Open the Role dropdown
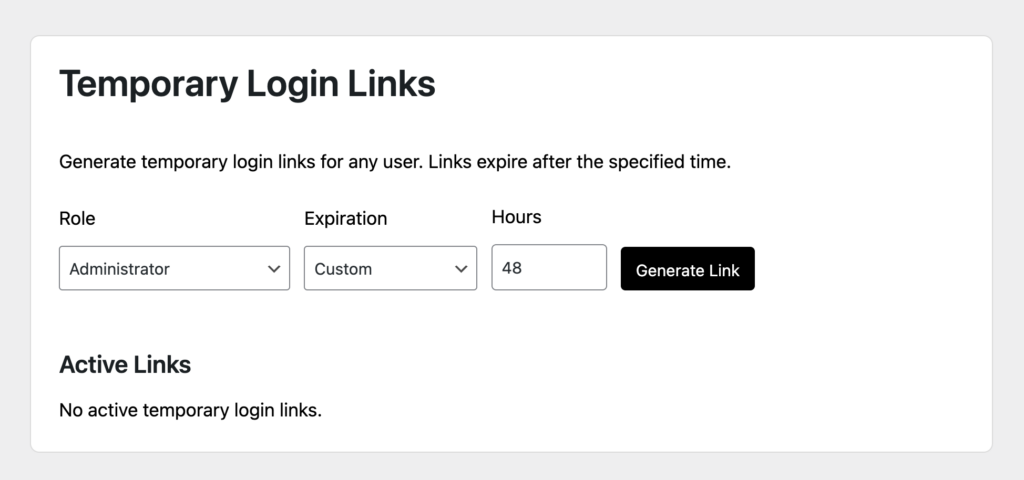This screenshot has height=480, width=1024. (x=174, y=269)
